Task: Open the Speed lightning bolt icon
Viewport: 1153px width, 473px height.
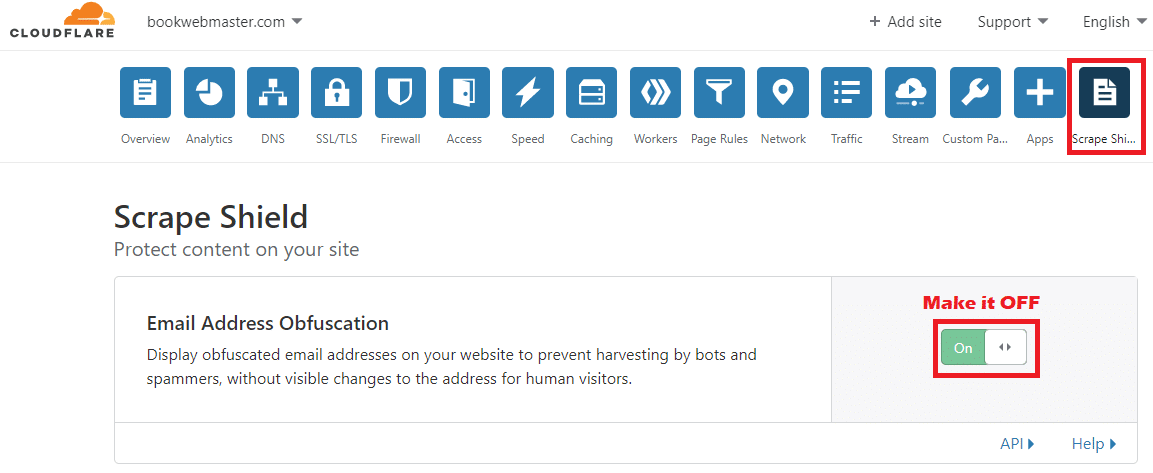Action: pos(528,93)
